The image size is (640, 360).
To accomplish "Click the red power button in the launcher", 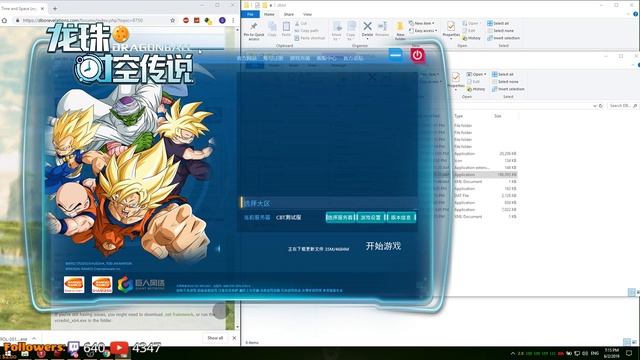I will [417, 56].
